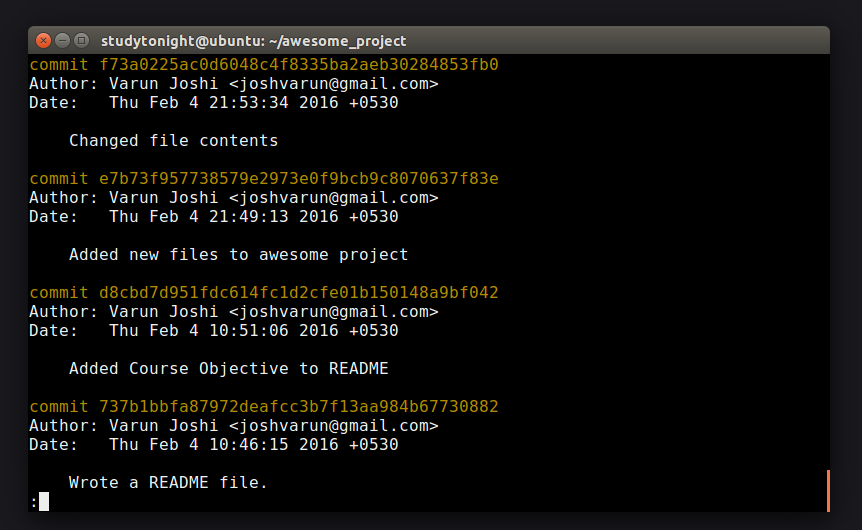Click 'Added new files to awesome project' message
This screenshot has width=862, height=530.
tap(239, 255)
